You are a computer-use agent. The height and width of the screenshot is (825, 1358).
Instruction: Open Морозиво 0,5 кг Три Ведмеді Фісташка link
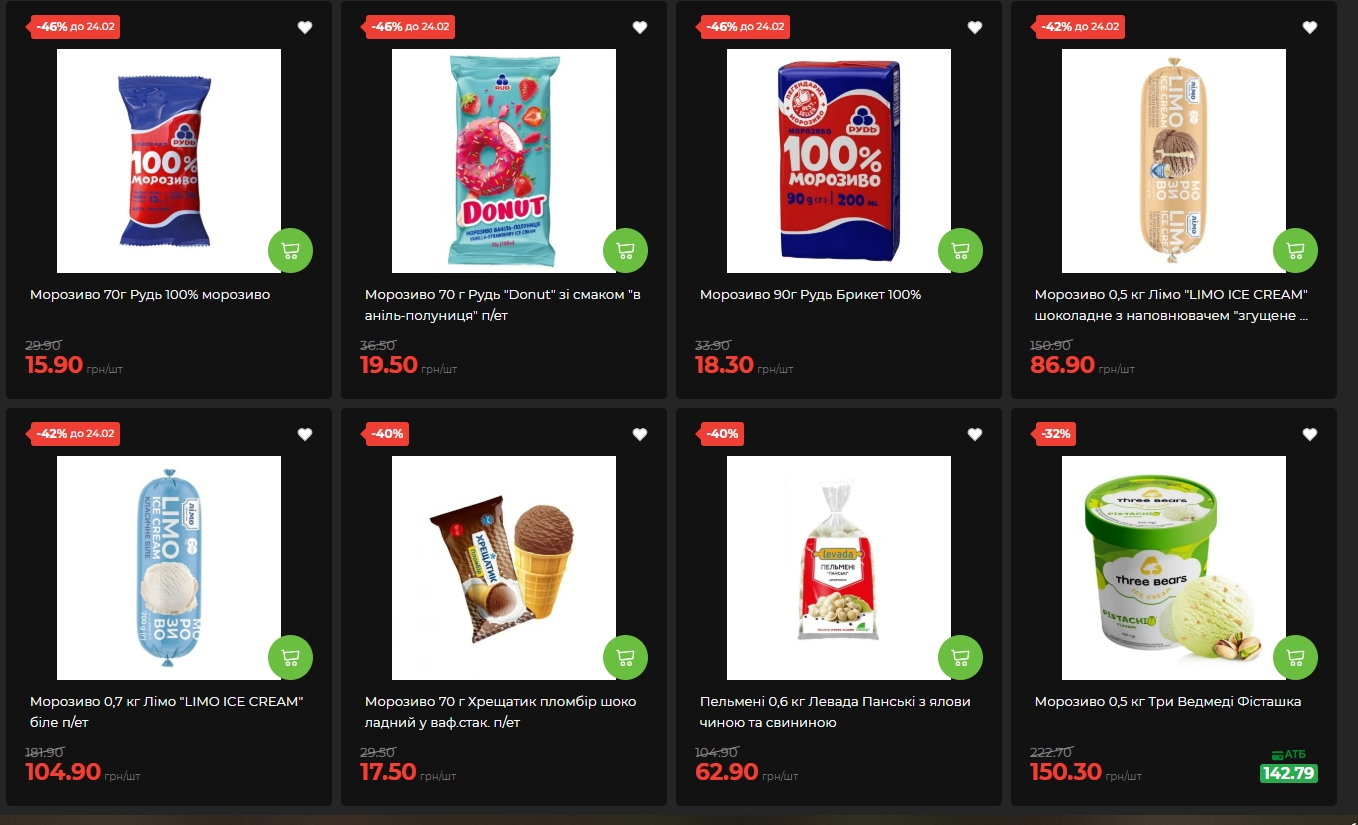point(1168,702)
